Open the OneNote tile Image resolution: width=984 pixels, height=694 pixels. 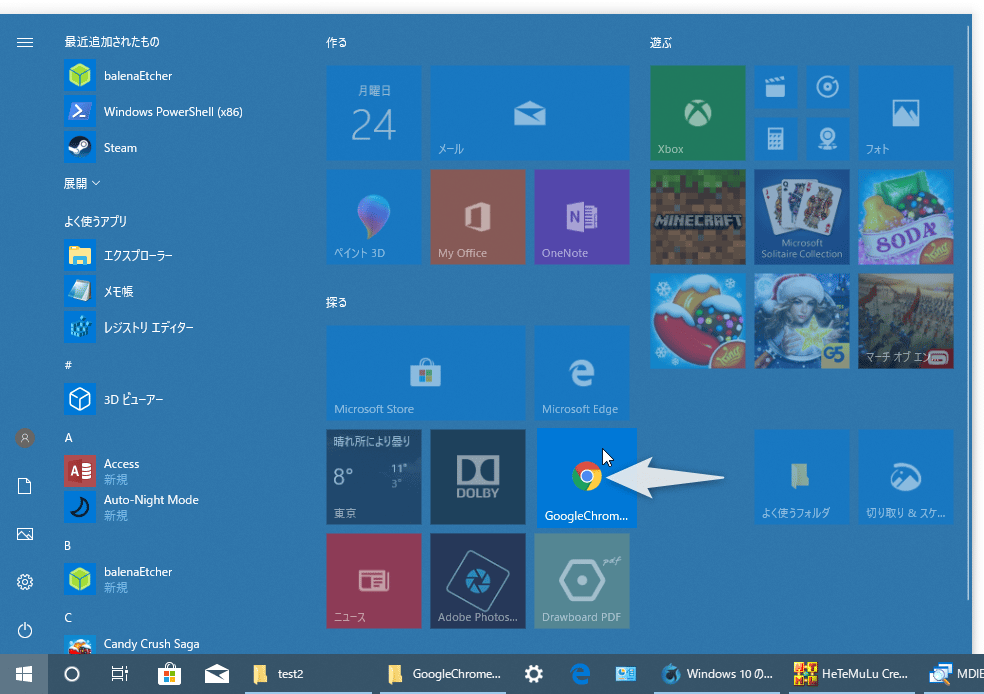(x=582, y=217)
